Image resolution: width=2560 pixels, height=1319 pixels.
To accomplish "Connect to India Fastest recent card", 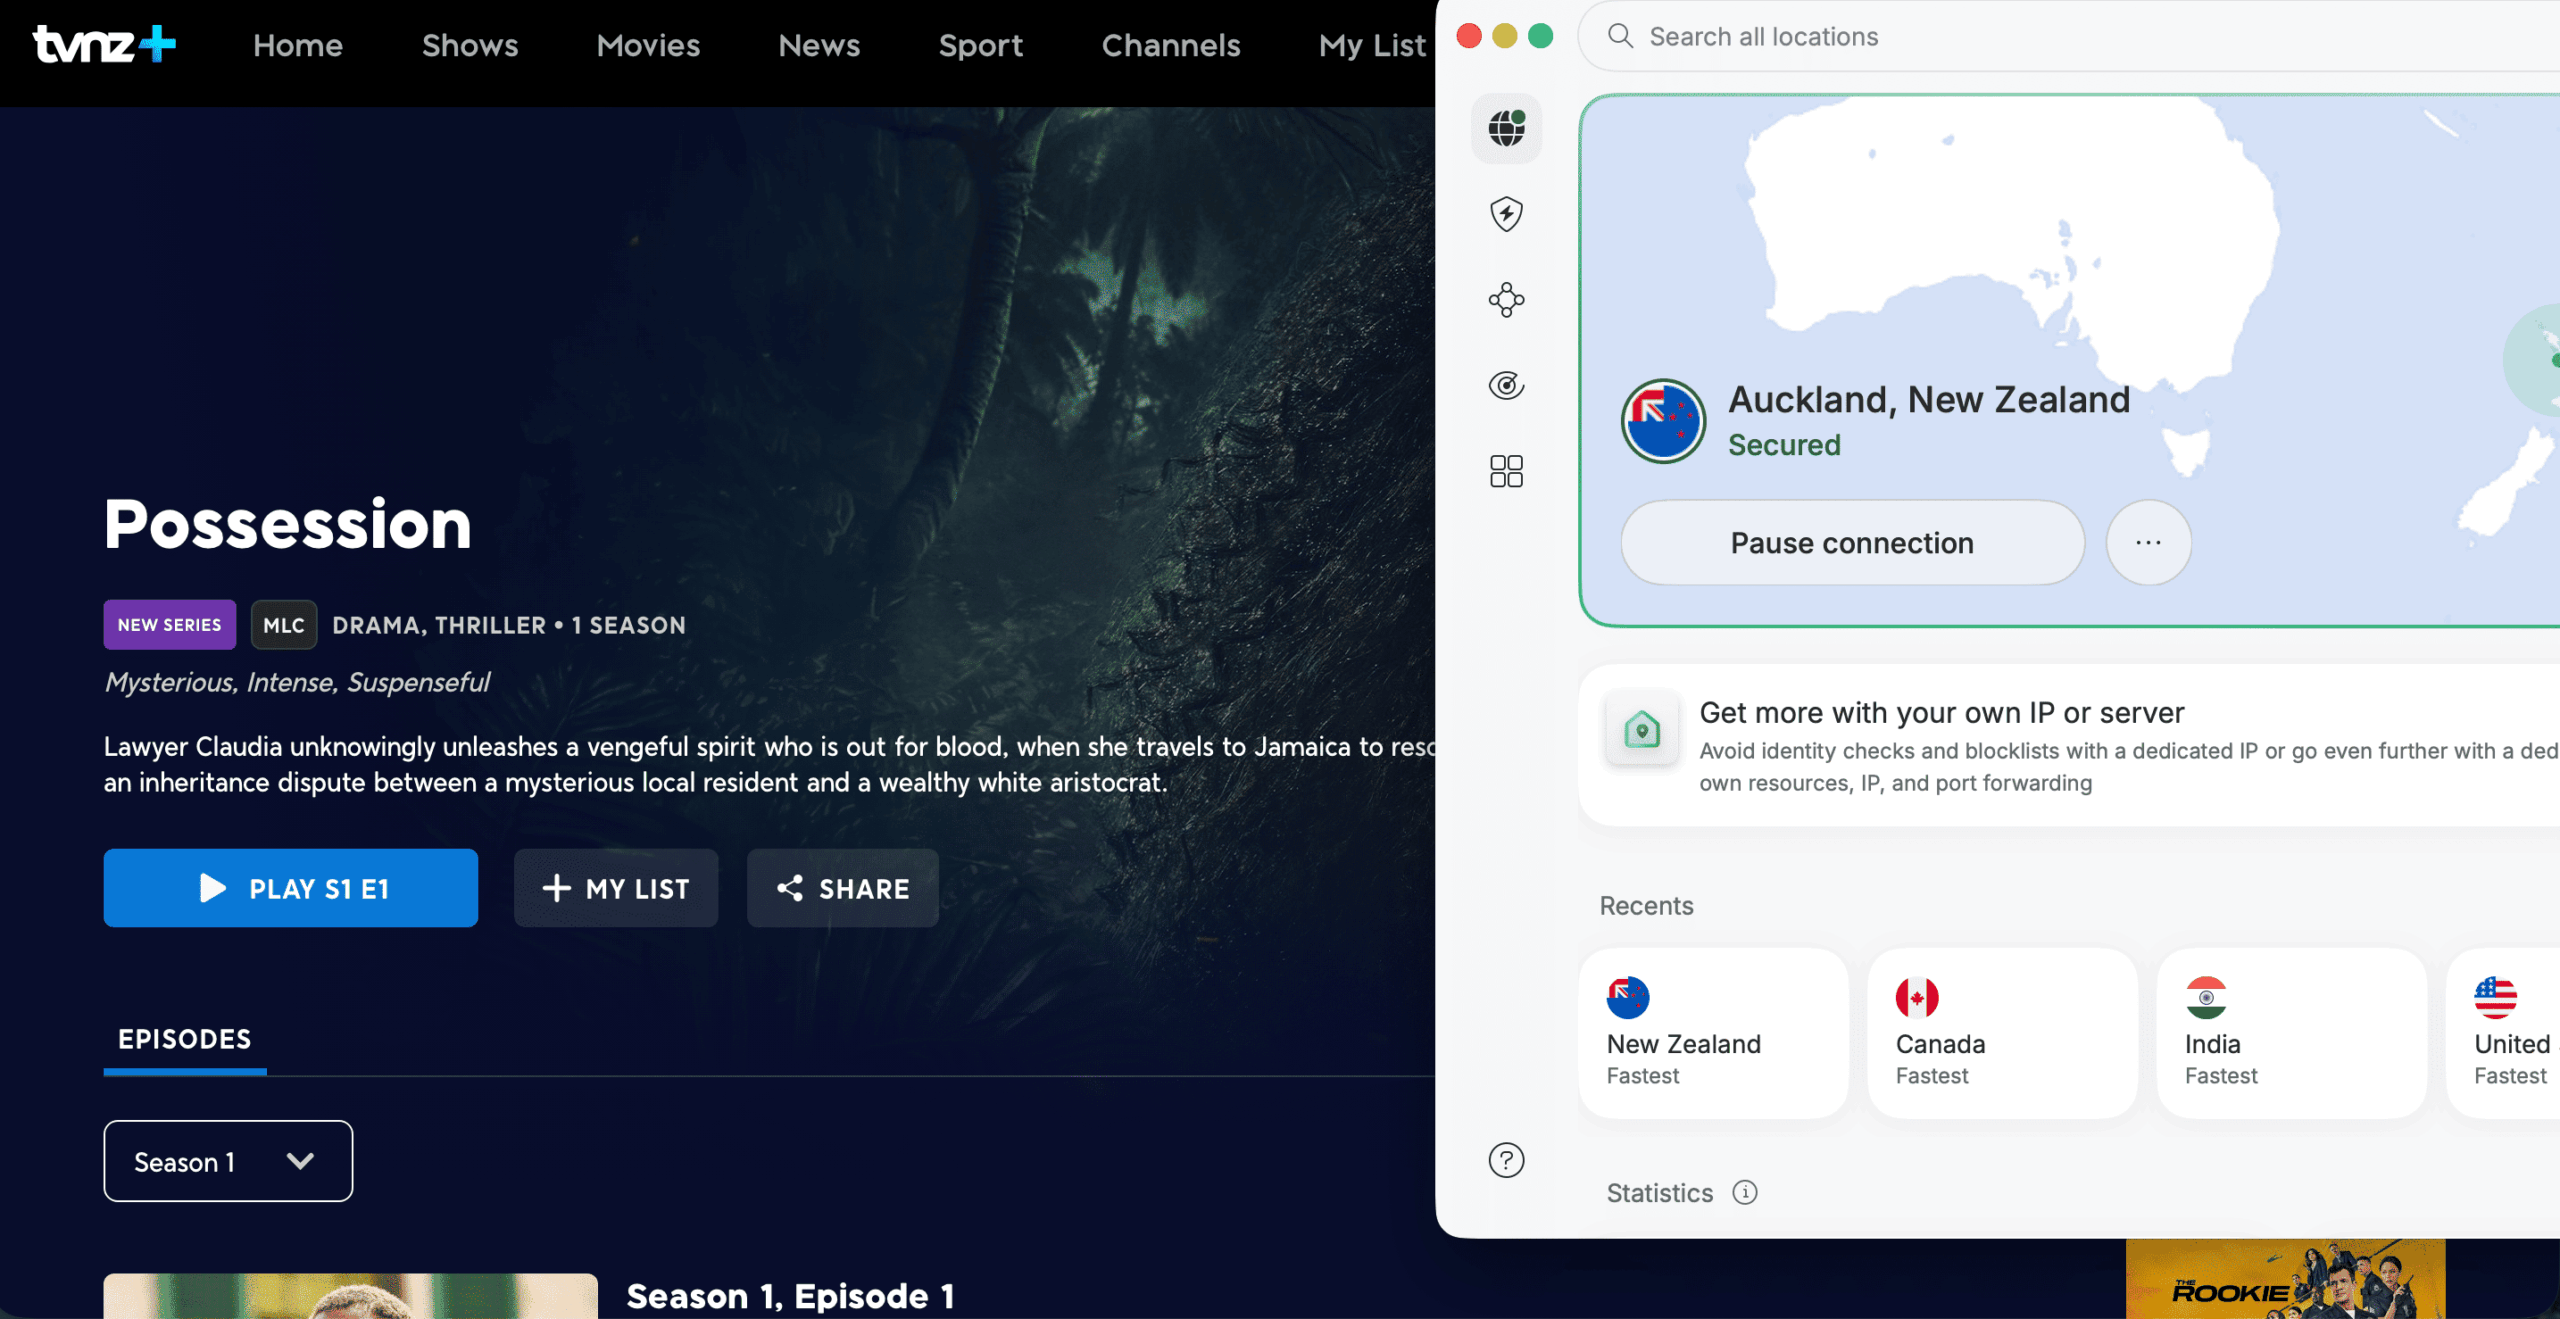I will click(2291, 1032).
